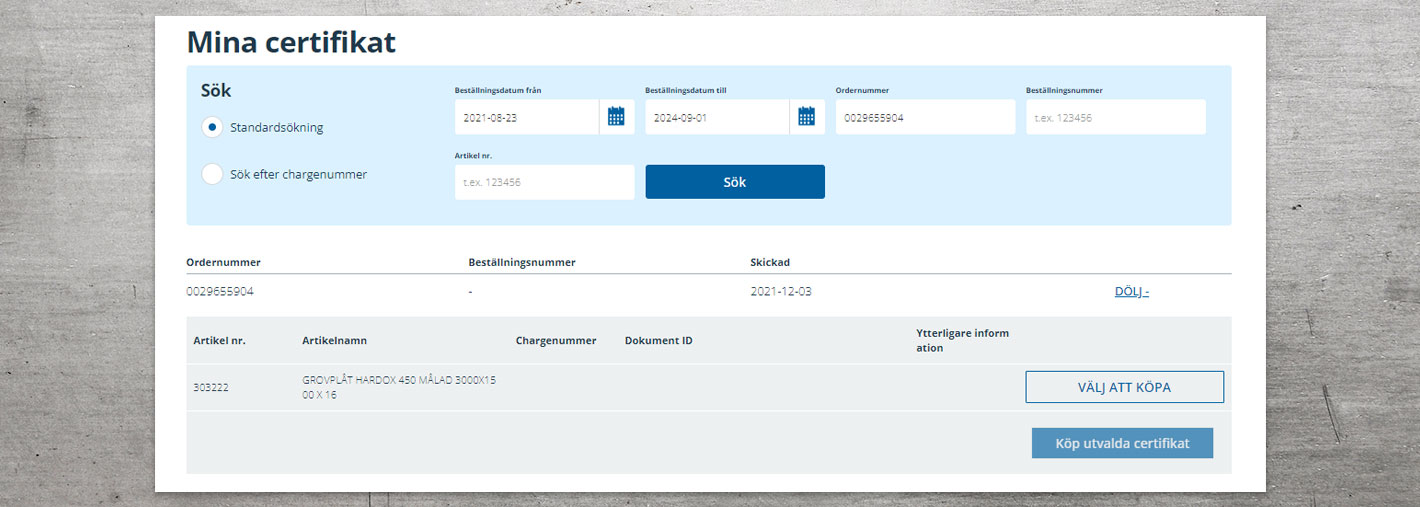Click the Artikel nr. search field
The height and width of the screenshot is (507, 1420).
(x=544, y=183)
